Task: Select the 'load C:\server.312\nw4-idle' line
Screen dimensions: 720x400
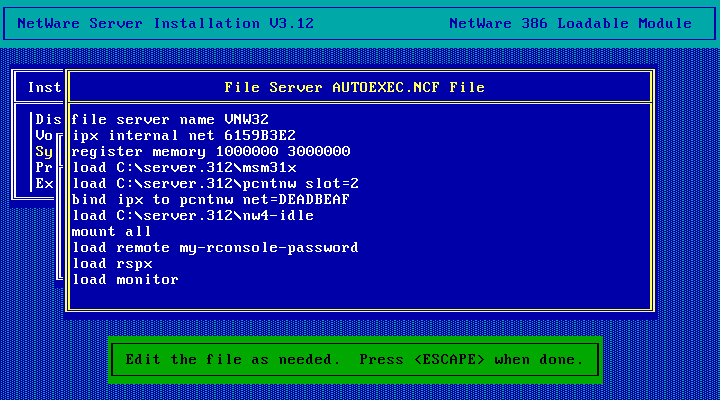Action: (x=192, y=215)
